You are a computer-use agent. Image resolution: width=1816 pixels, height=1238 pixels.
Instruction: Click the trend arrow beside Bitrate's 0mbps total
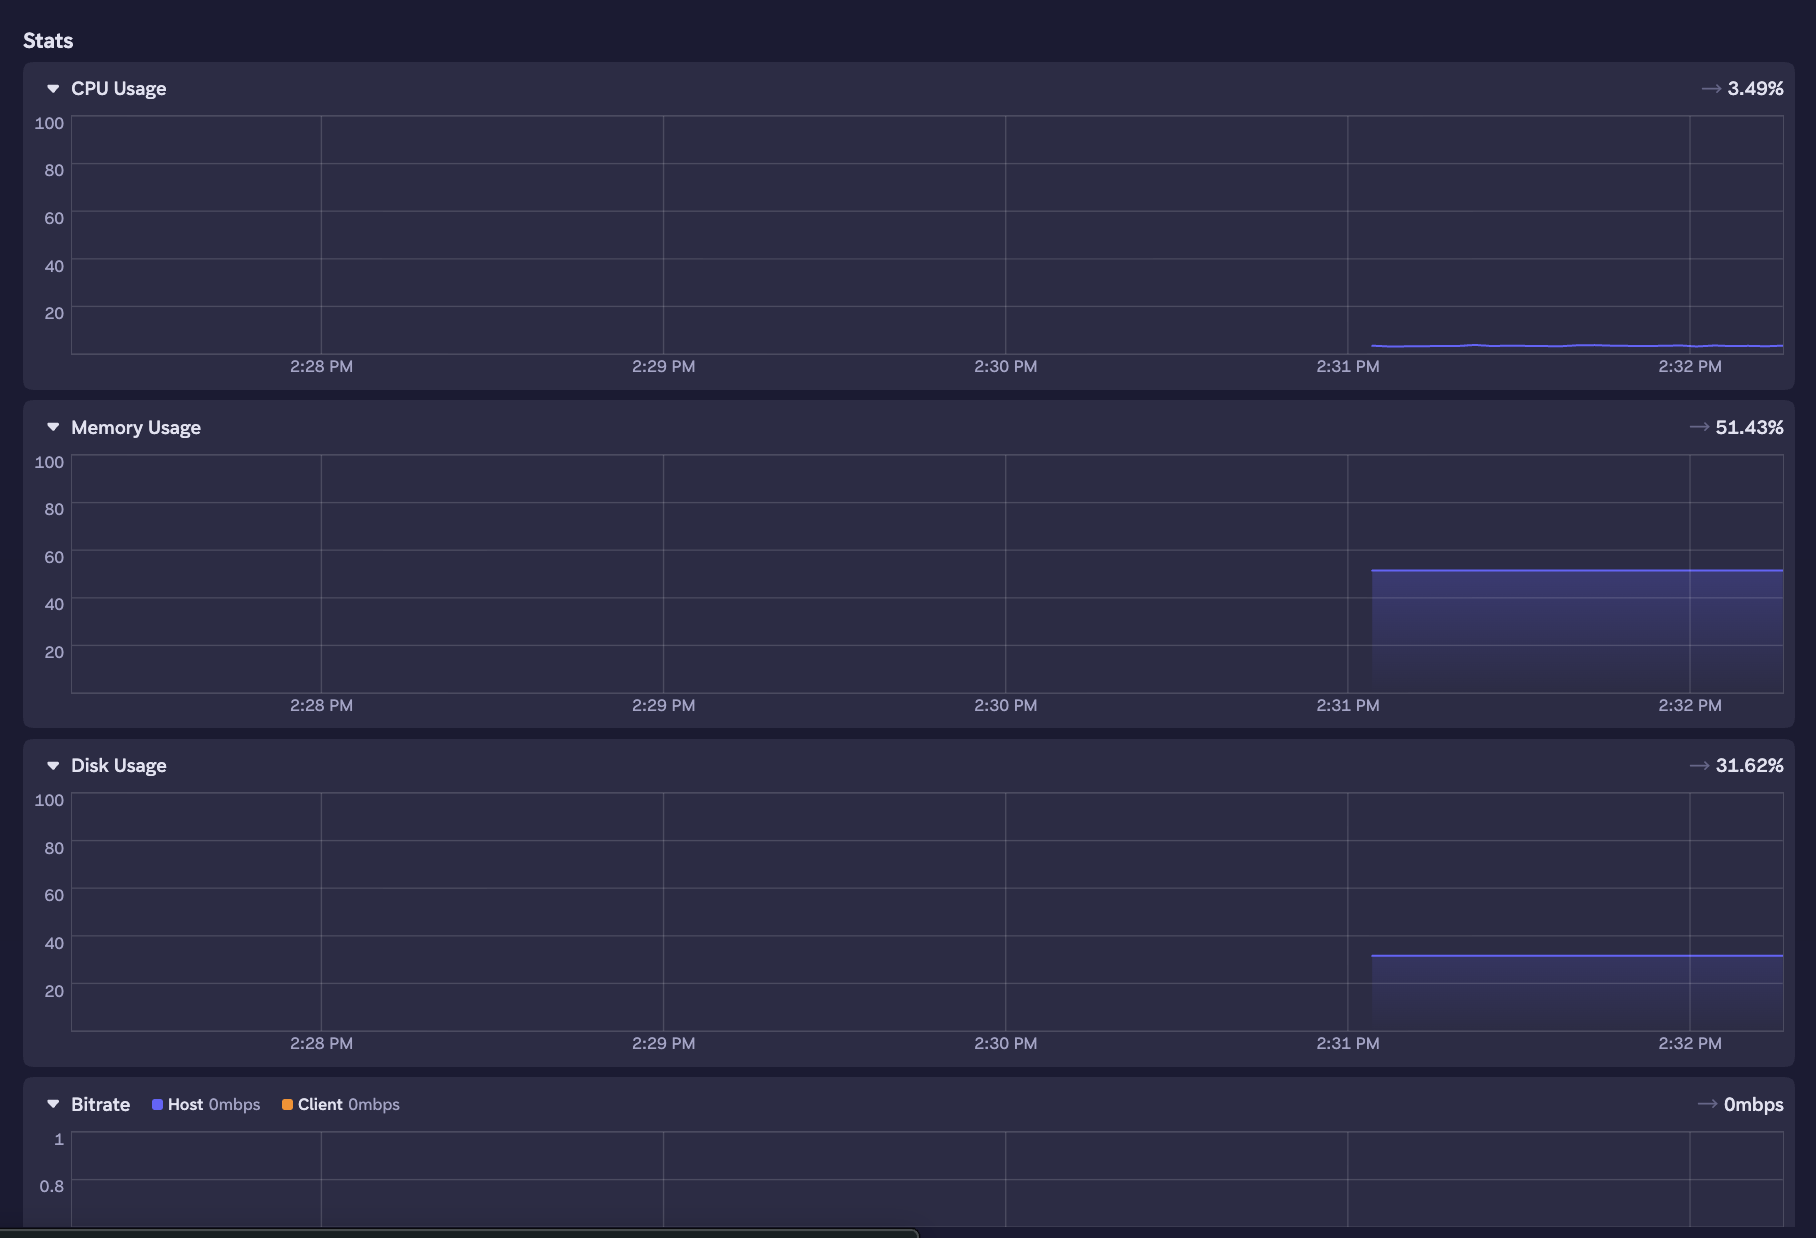1707,1104
